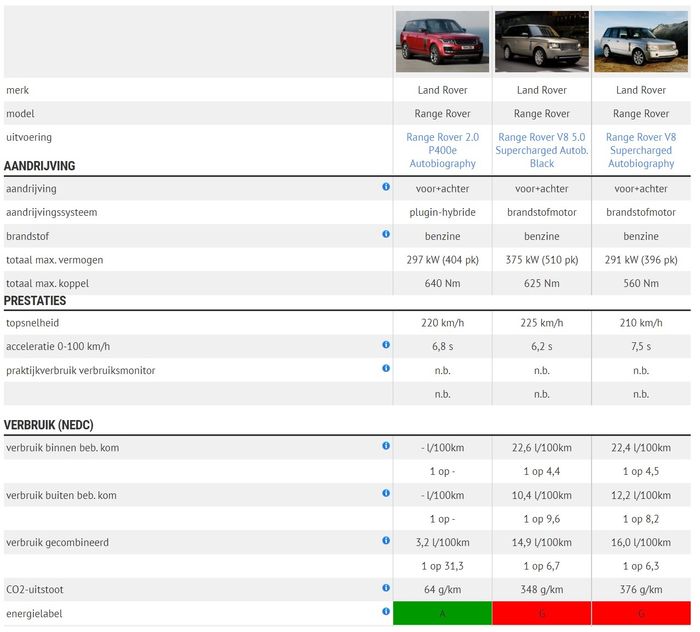Click the 1 op 31,3 value
Screen dimensions: 700x632
pos(442,566)
